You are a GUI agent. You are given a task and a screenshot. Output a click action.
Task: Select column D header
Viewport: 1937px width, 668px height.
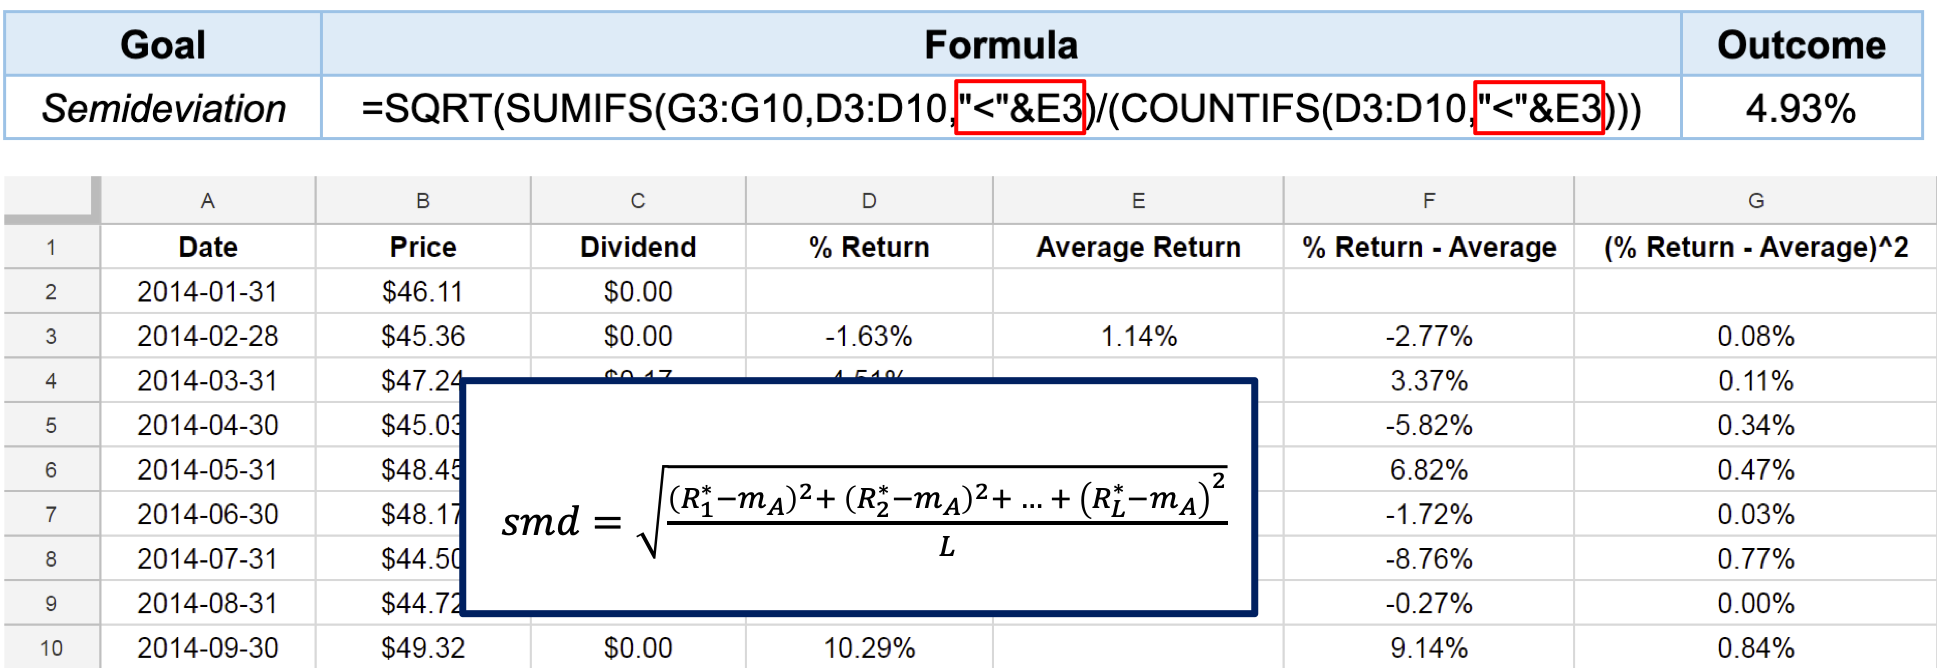(869, 200)
